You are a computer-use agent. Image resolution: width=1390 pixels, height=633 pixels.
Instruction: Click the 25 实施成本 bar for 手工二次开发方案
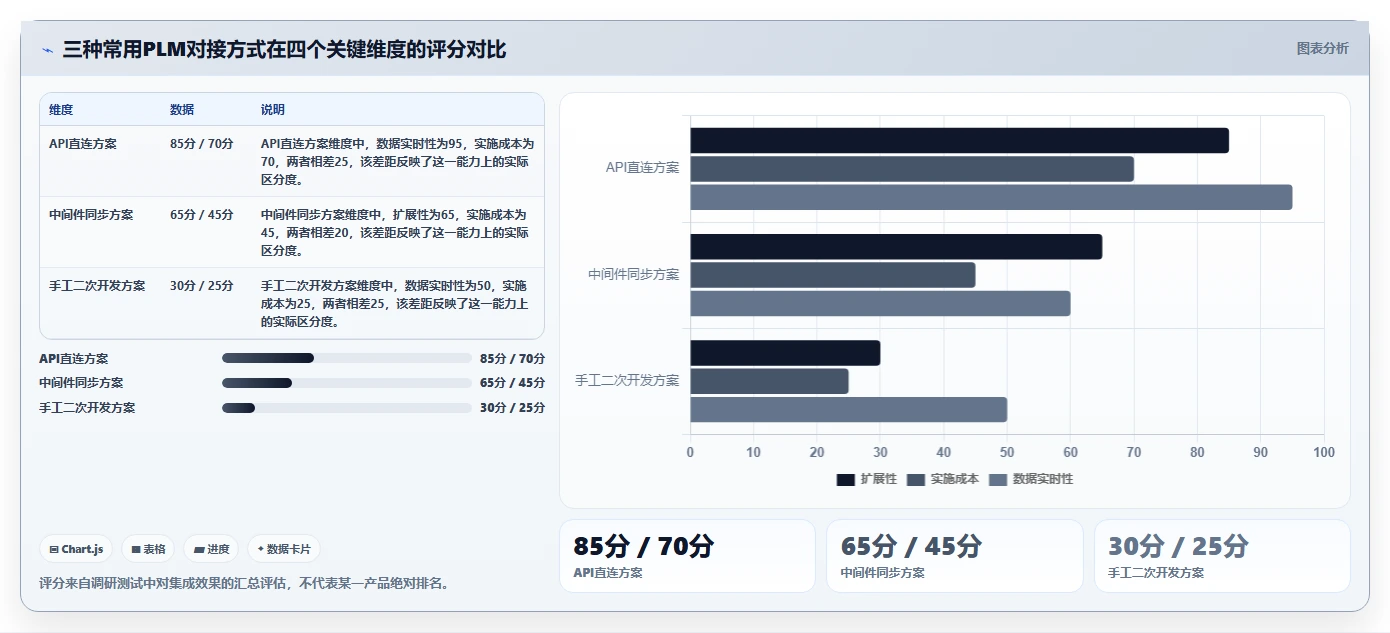tap(769, 381)
